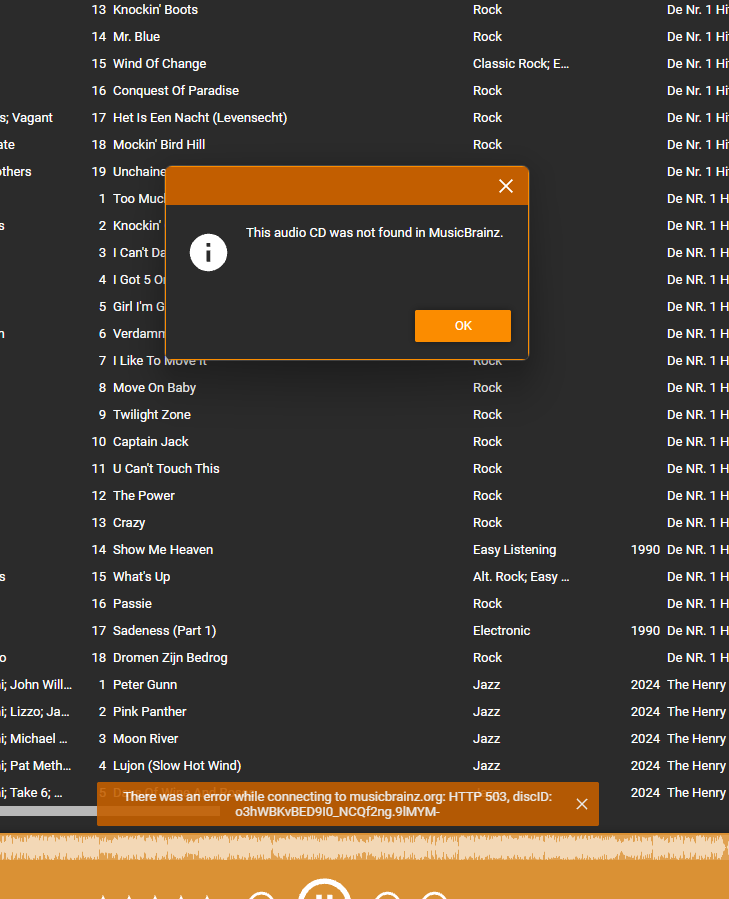
Task: Select the track Moon River
Action: point(145,738)
